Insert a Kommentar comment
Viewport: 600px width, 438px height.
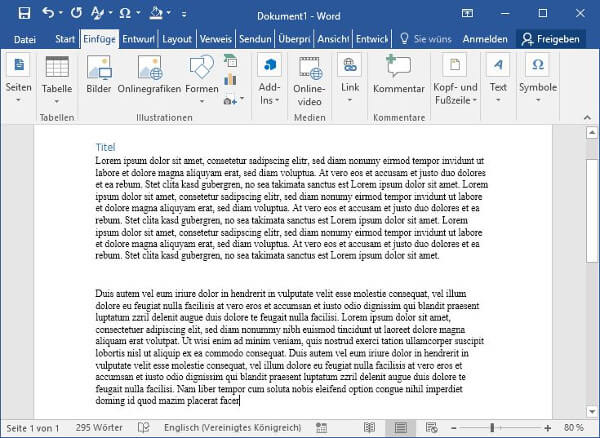point(399,75)
